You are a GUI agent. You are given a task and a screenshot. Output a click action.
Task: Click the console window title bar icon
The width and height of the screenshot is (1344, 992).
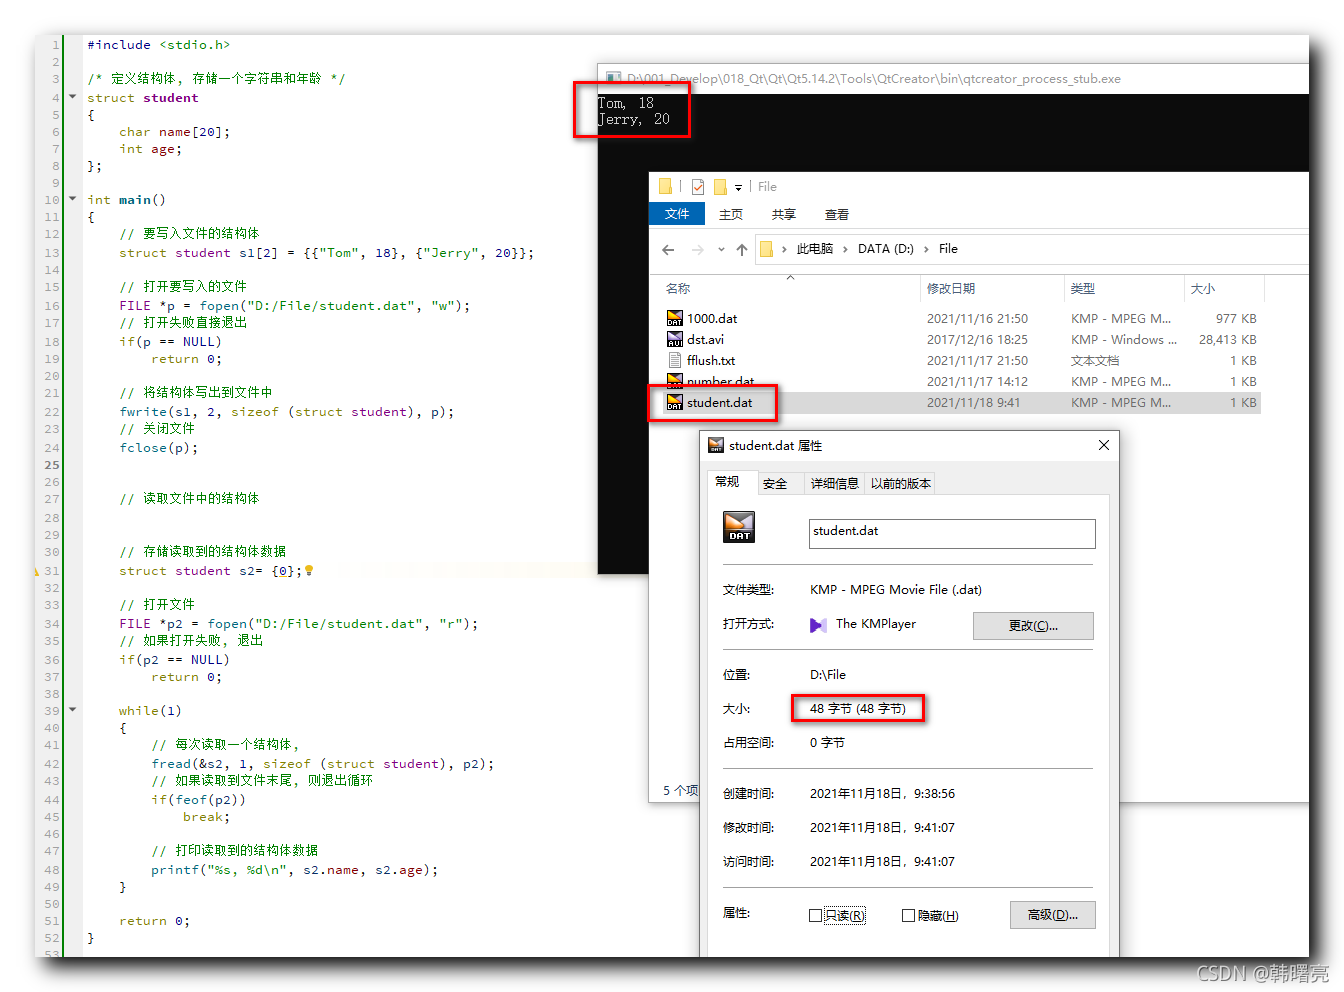click(613, 78)
